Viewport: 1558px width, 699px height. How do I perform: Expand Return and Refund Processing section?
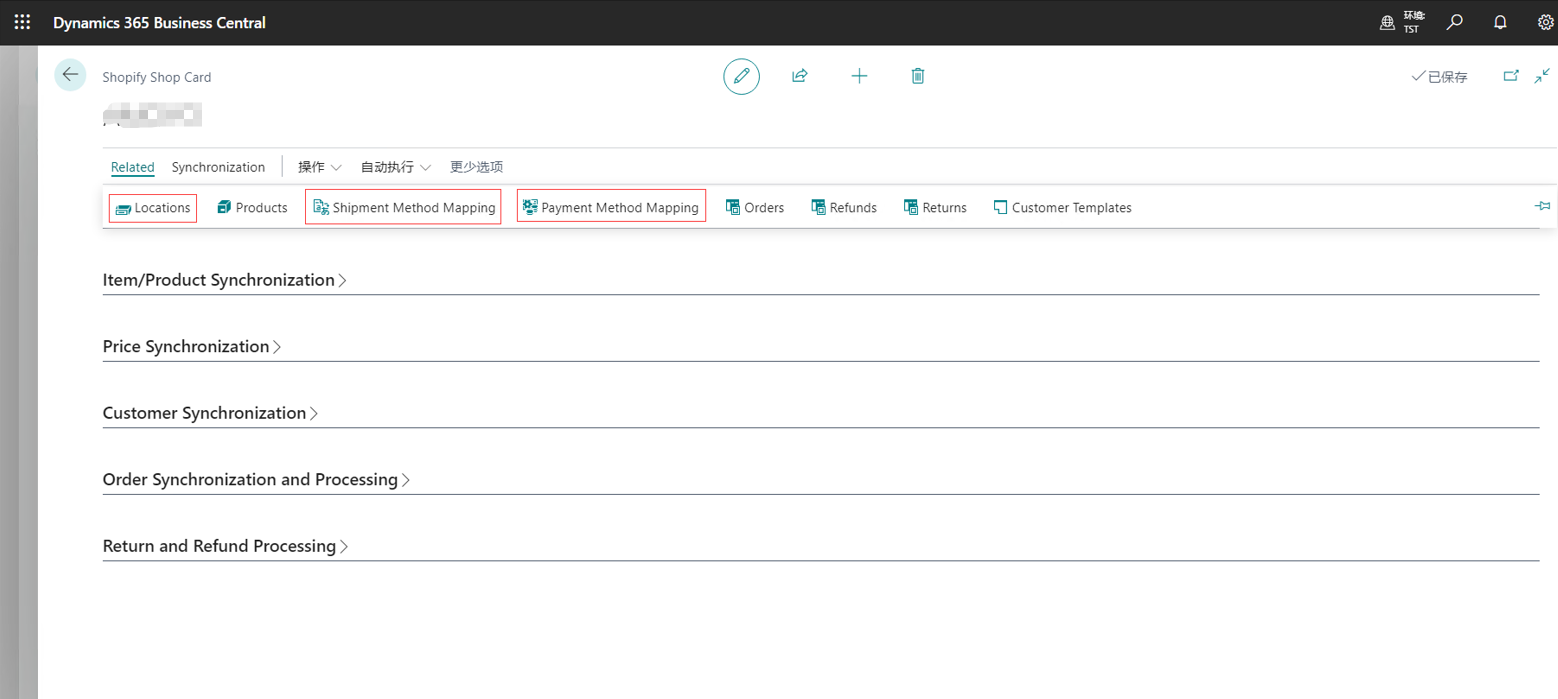pos(226,546)
